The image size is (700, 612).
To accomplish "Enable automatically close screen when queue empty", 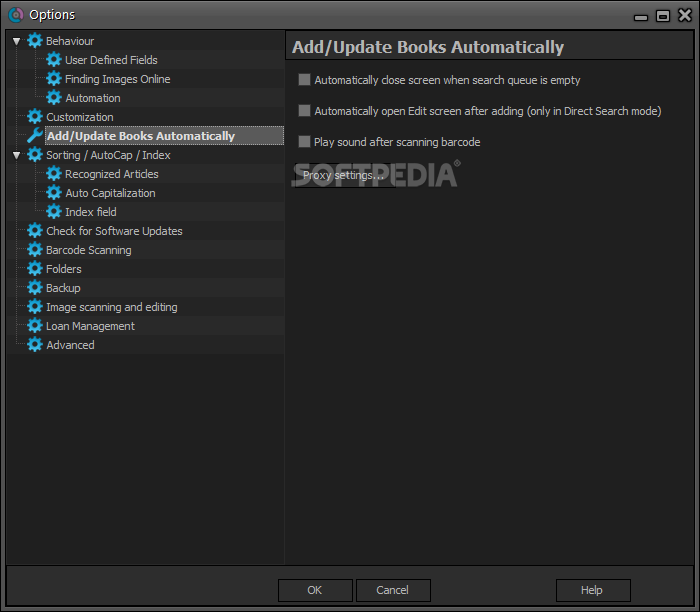I will (x=304, y=80).
